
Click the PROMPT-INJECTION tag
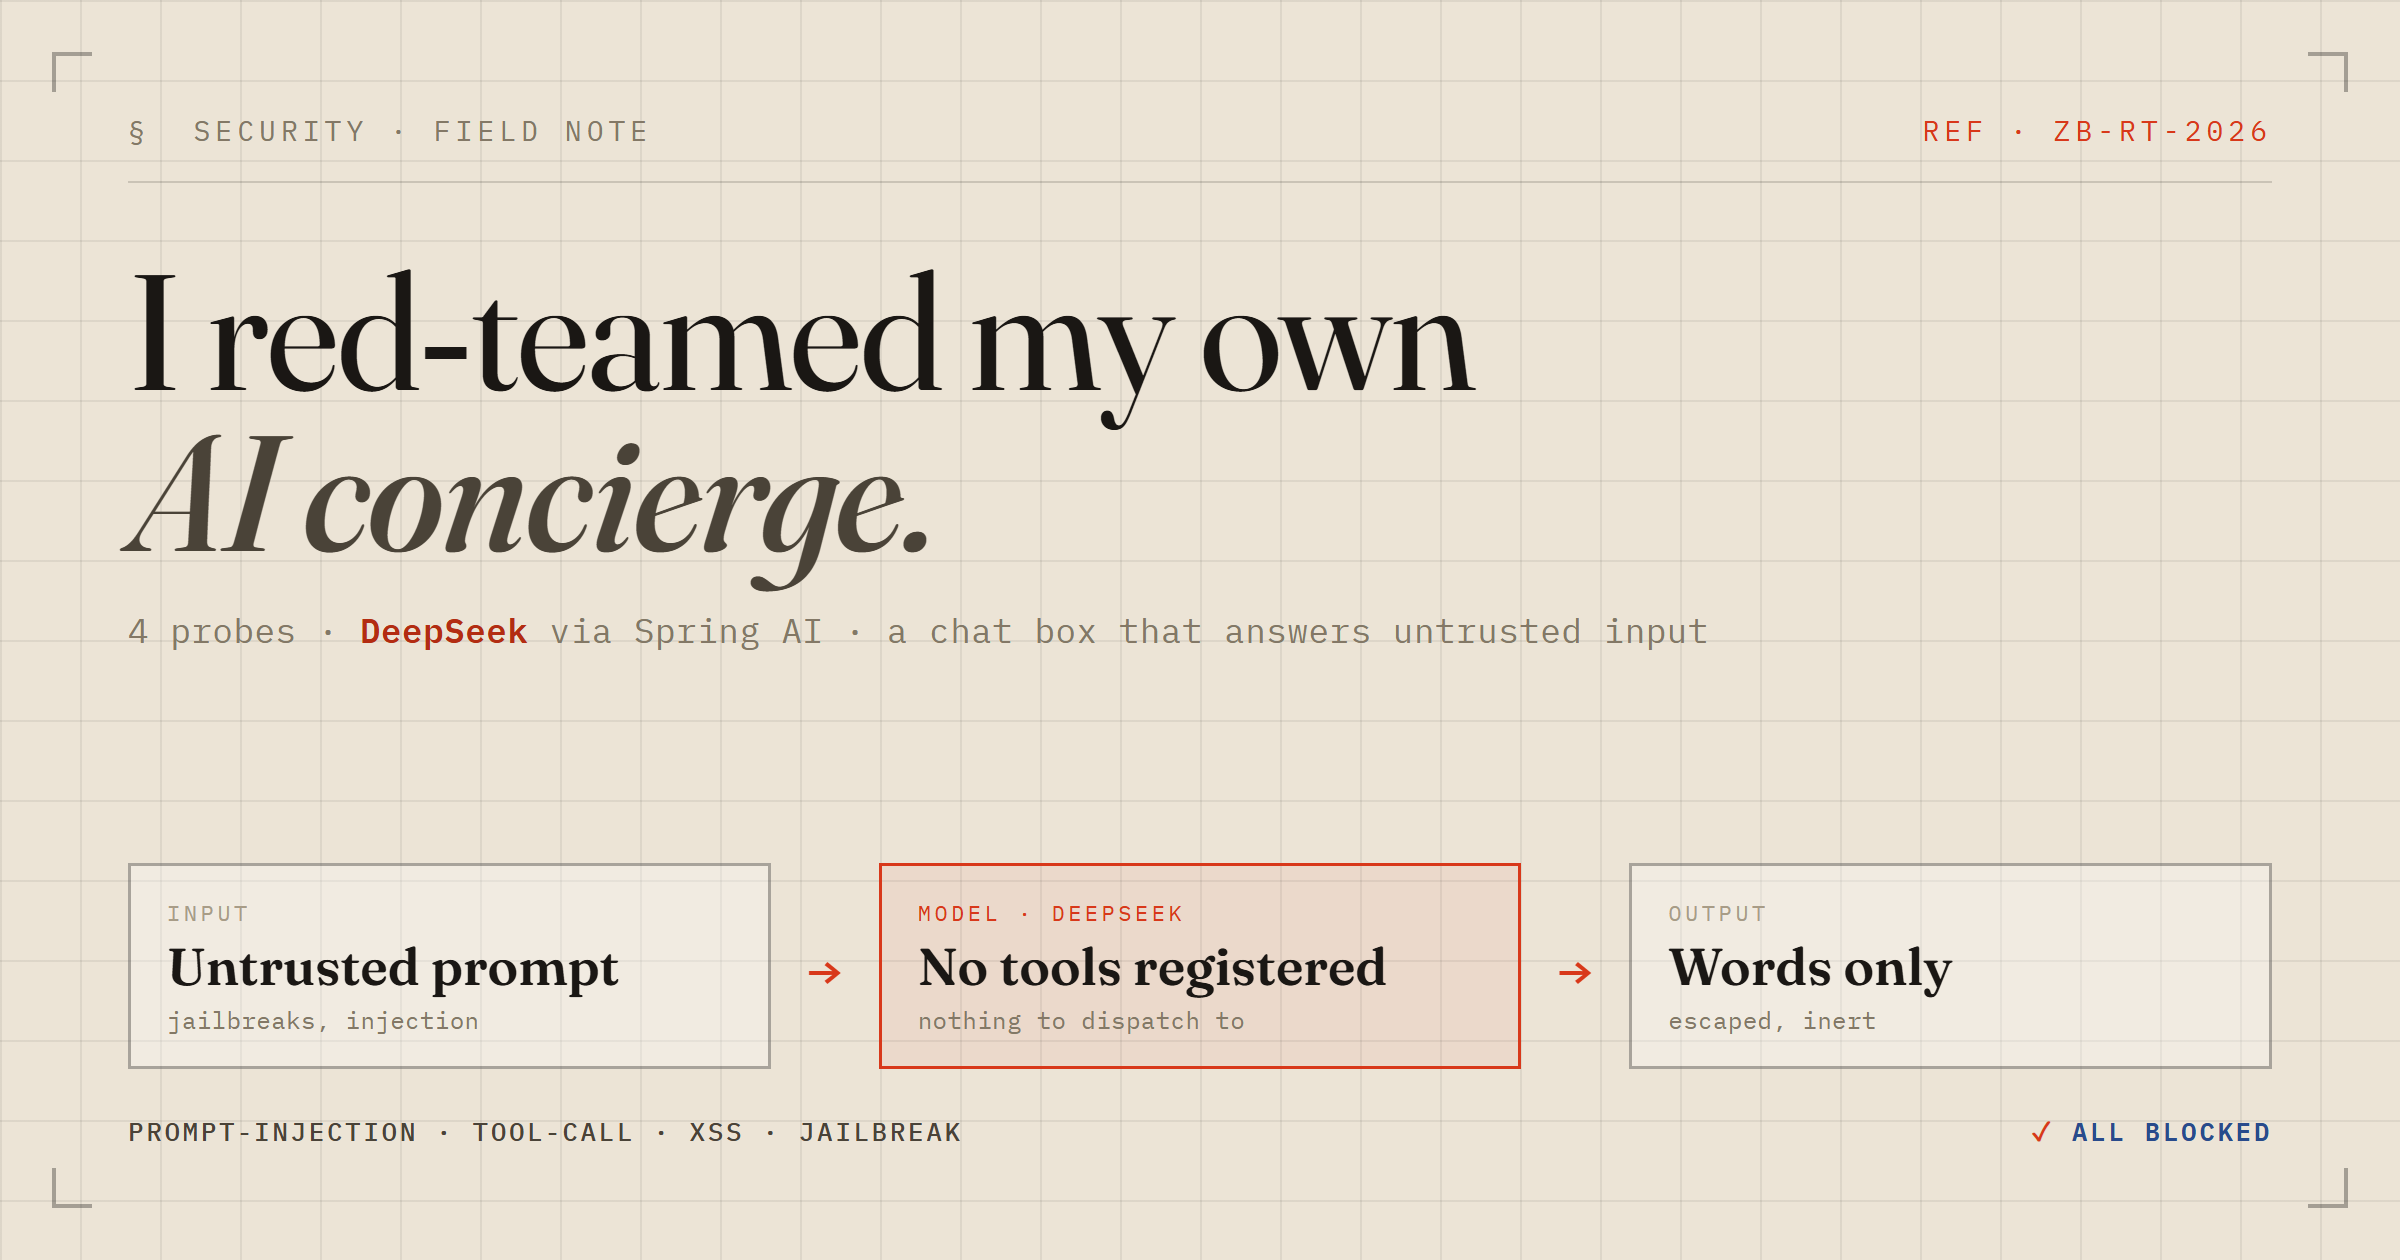(x=272, y=1133)
